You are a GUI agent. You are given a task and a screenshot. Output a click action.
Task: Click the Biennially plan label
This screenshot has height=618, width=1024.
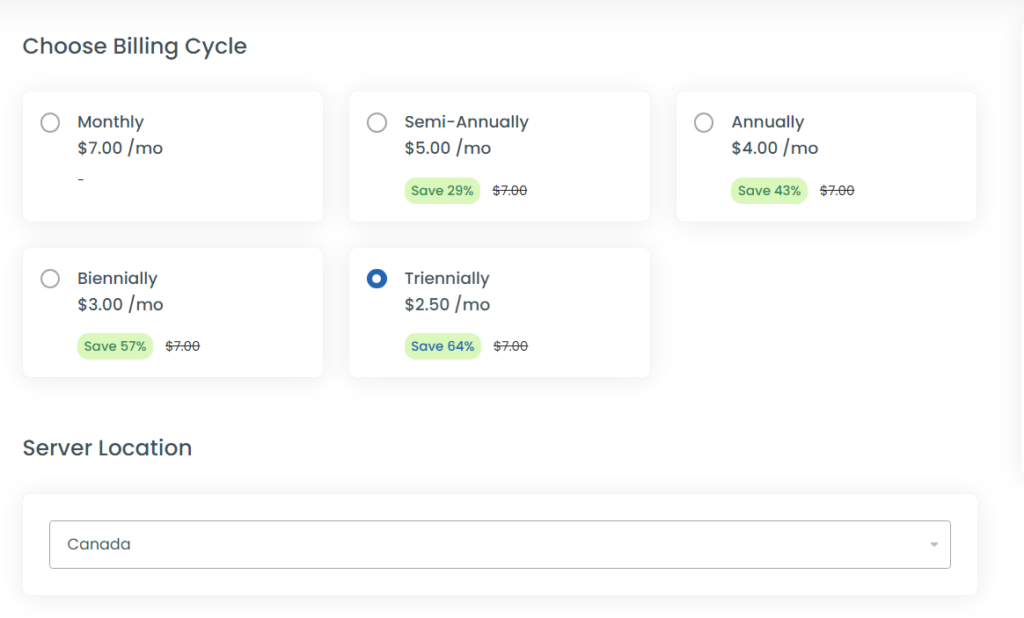click(x=118, y=279)
